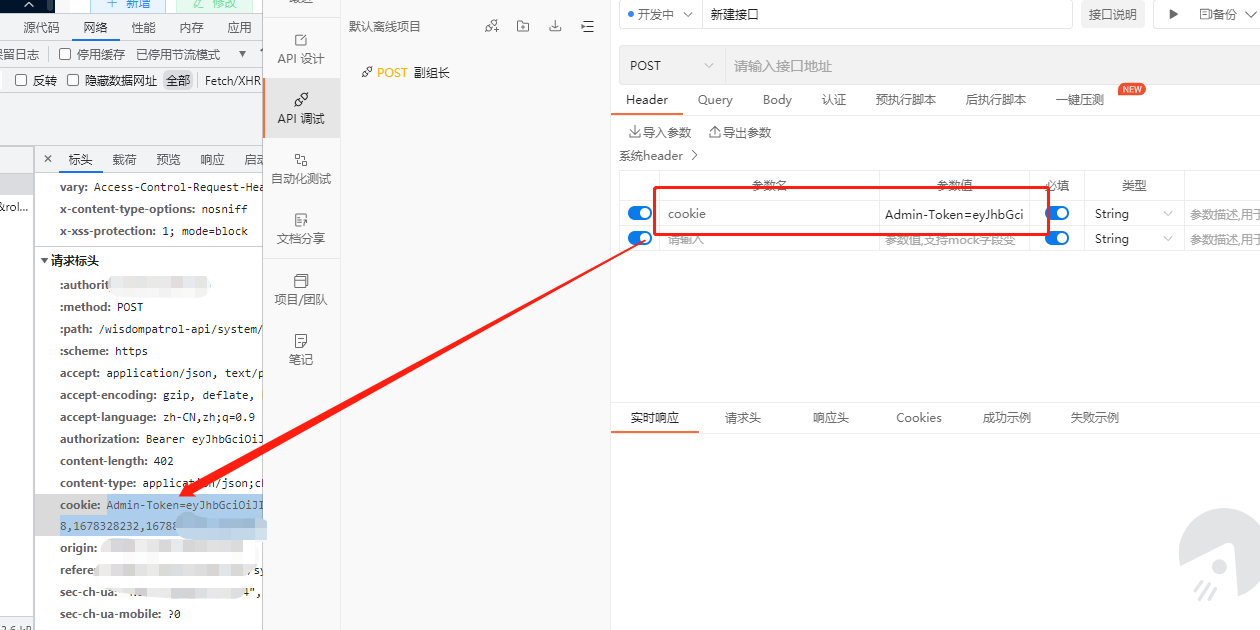The image size is (1260, 630).
Task: Toggle the cookie row enable switch
Action: coord(639,213)
